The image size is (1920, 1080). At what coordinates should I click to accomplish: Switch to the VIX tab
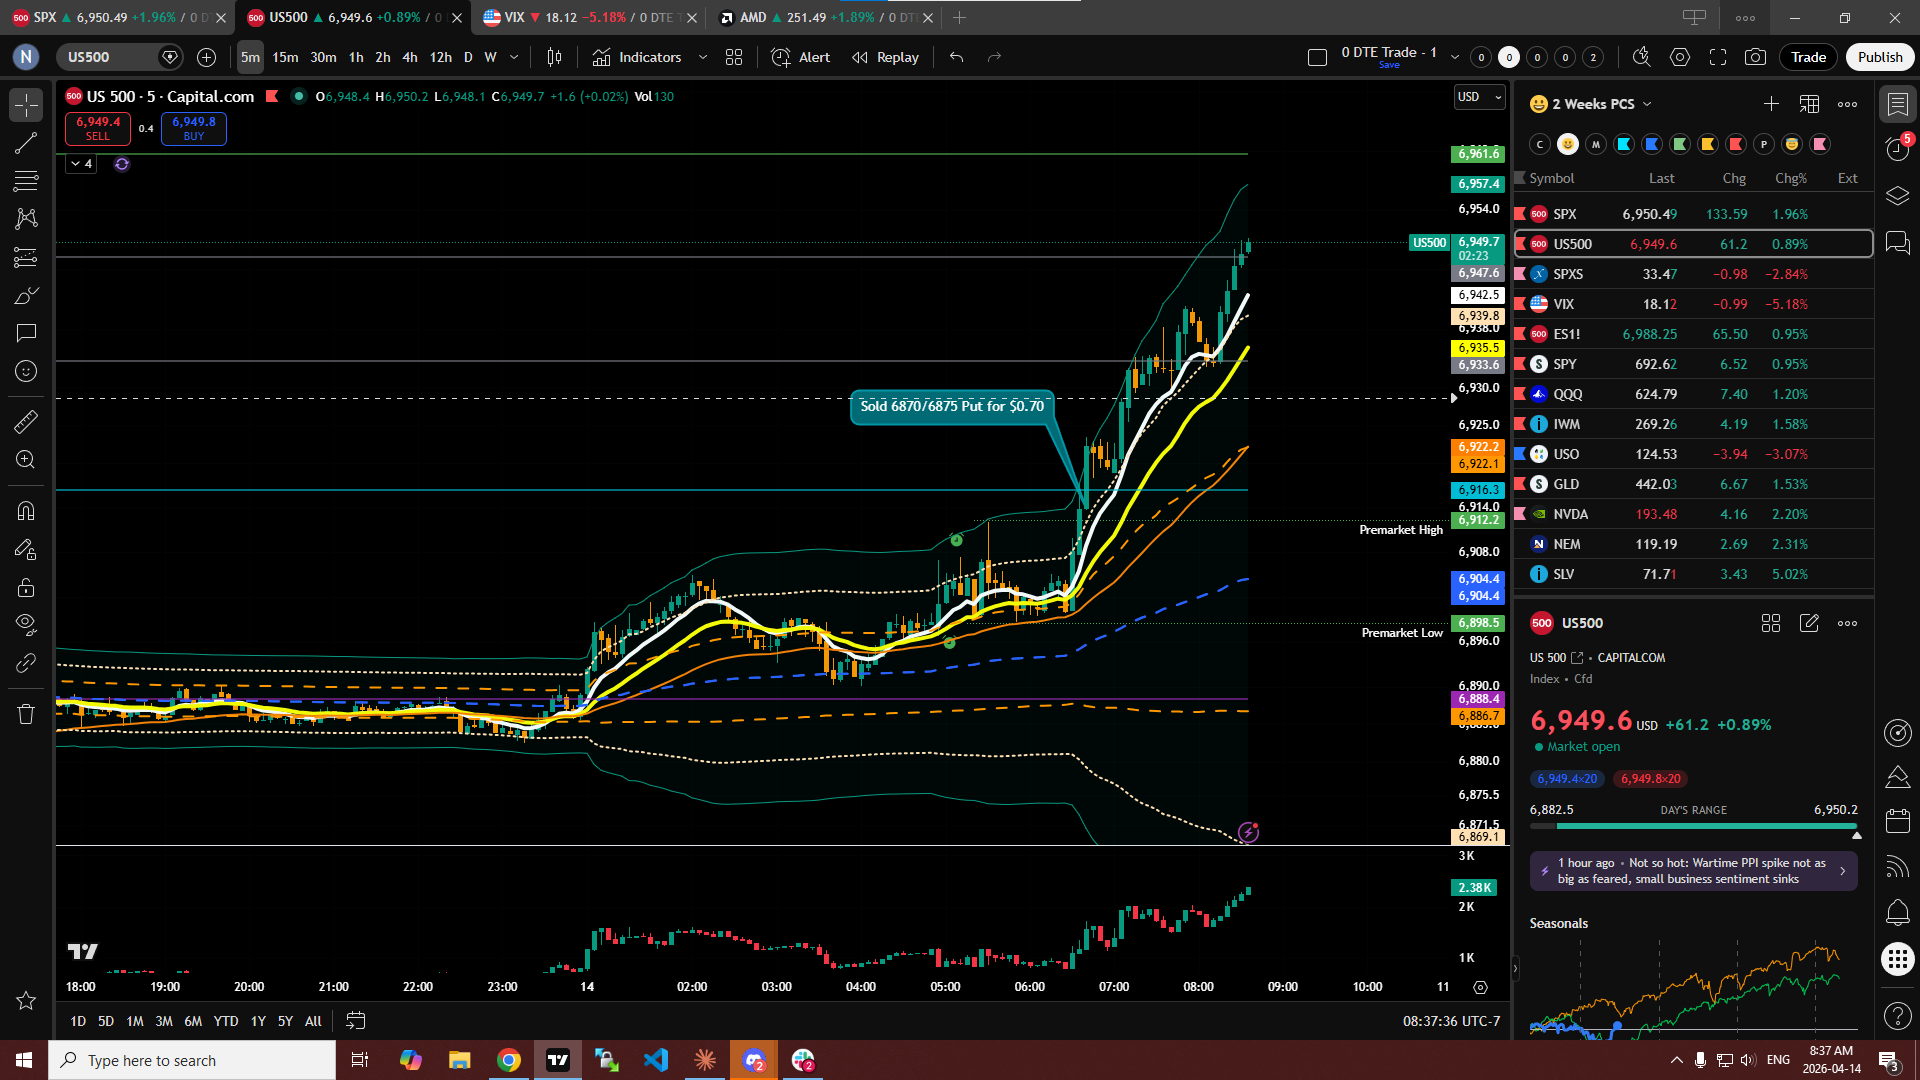pyautogui.click(x=514, y=17)
